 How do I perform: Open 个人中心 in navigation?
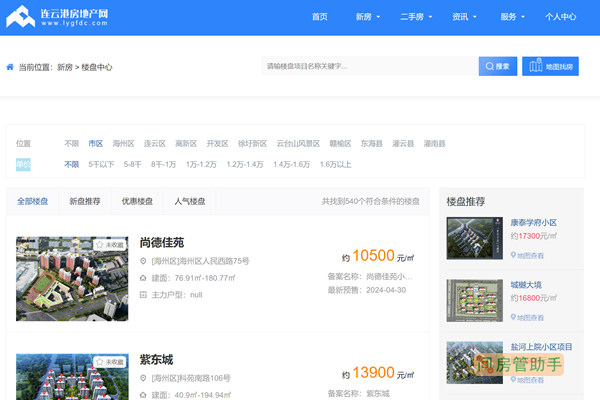(561, 17)
